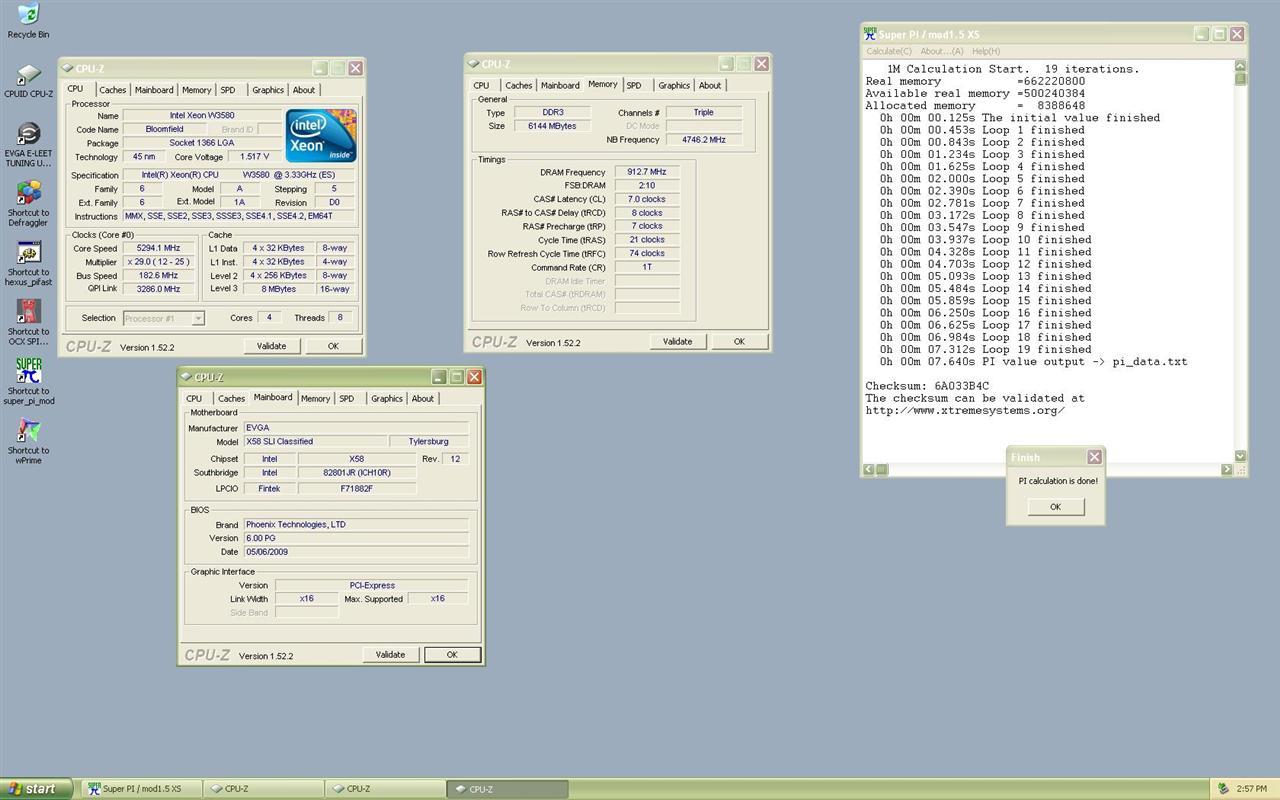This screenshot has width=1280, height=800.
Task: Click BIOS Date 05/06/2009 field
Action: [356, 552]
